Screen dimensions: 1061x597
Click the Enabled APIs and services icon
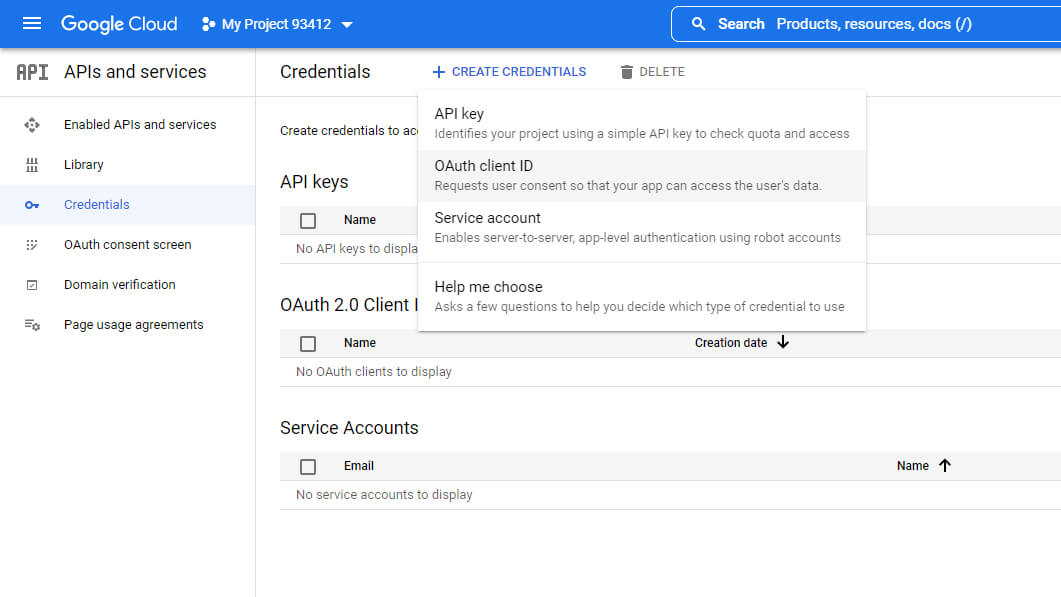[x=32, y=125]
